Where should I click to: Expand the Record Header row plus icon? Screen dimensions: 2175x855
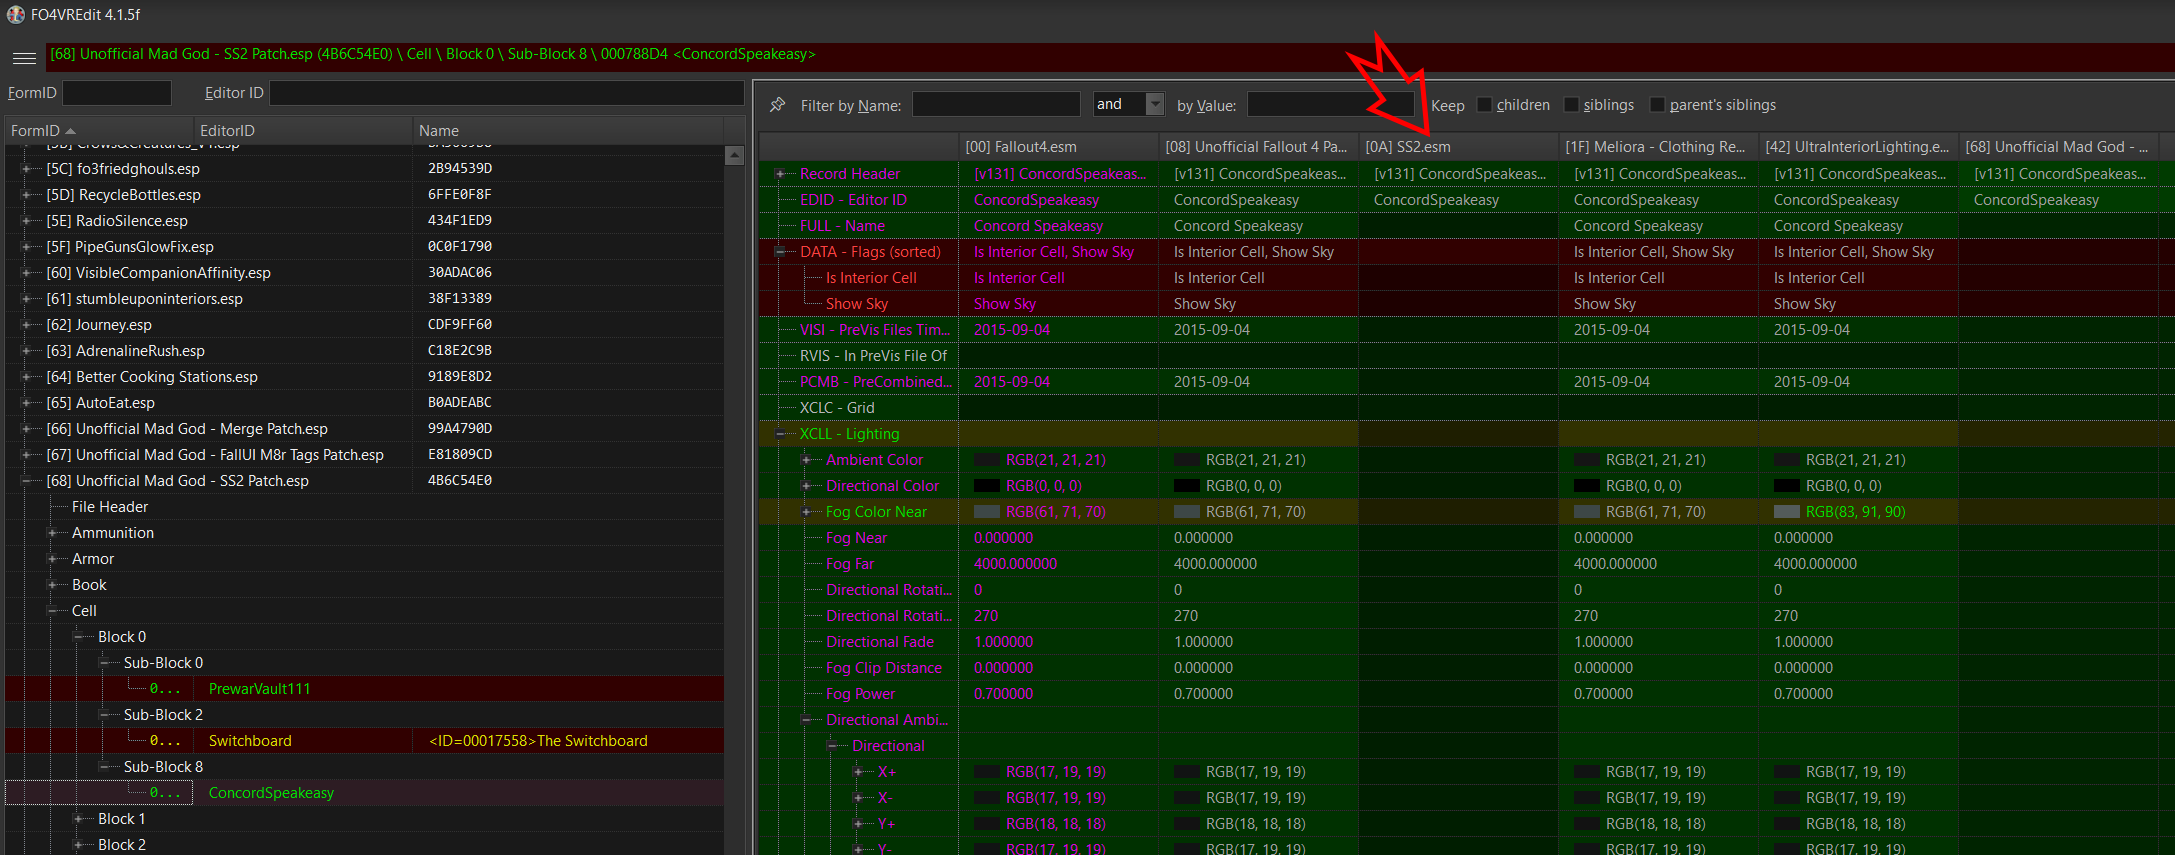780,174
